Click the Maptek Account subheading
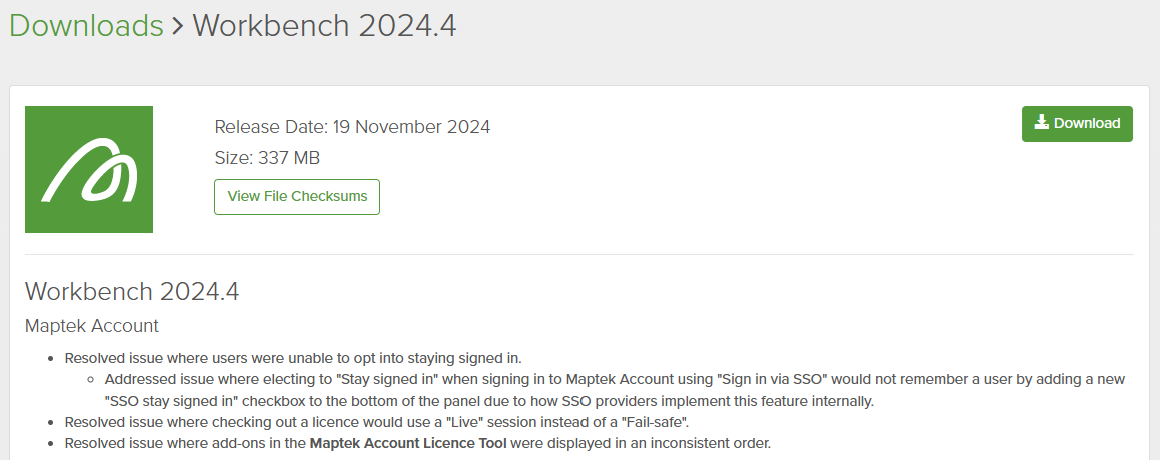 coord(92,326)
